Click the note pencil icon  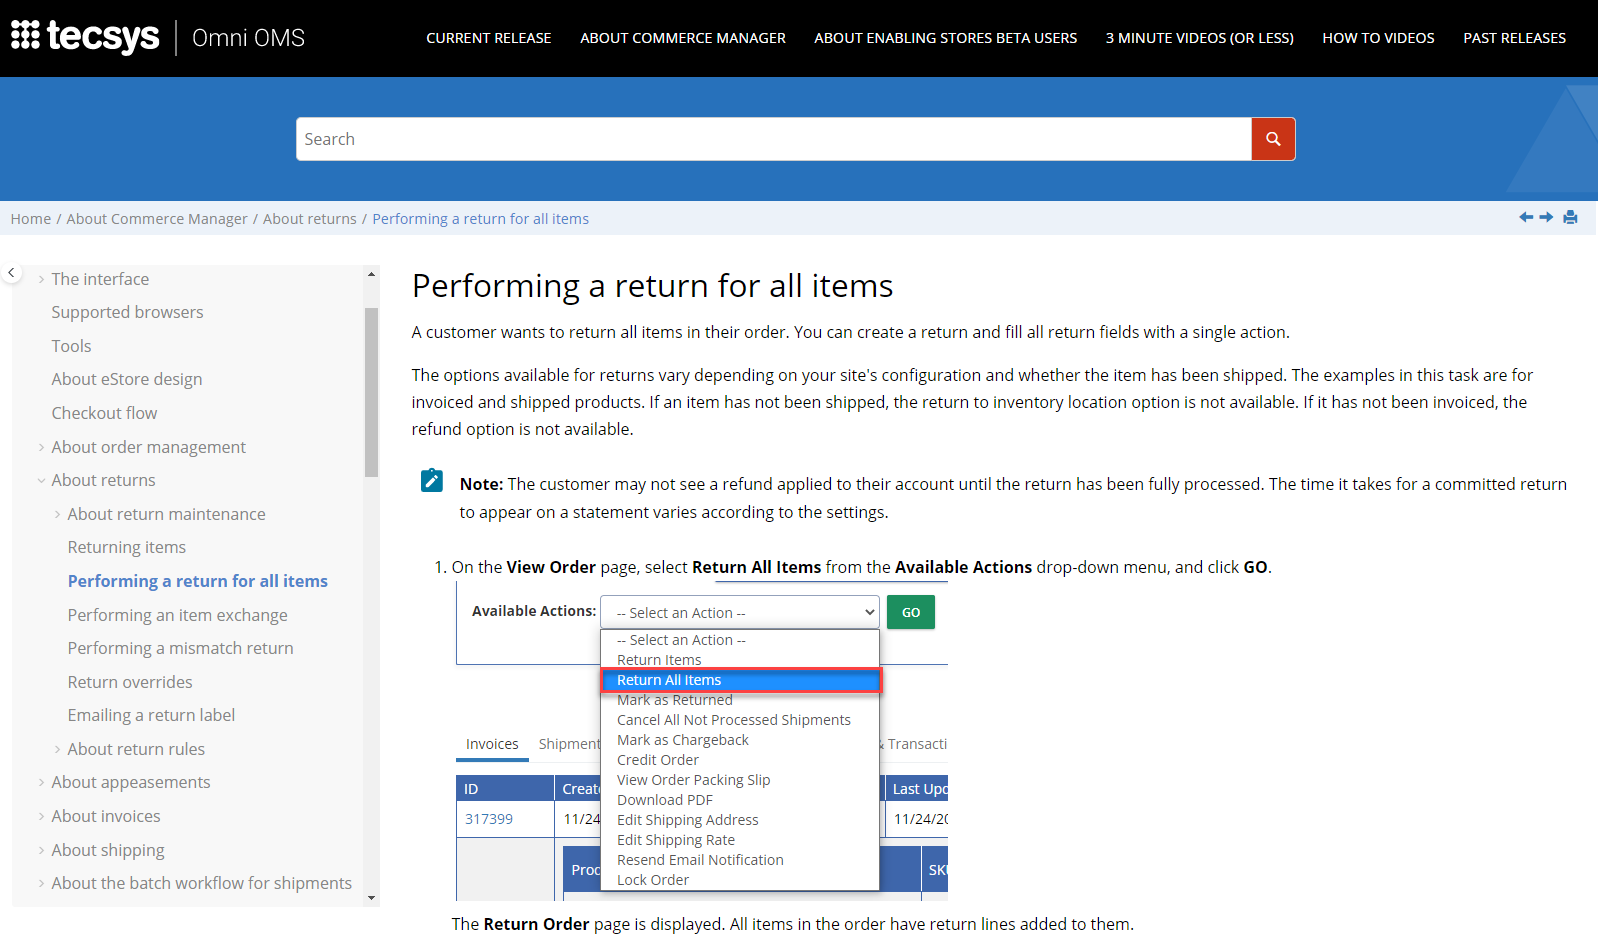tap(432, 481)
